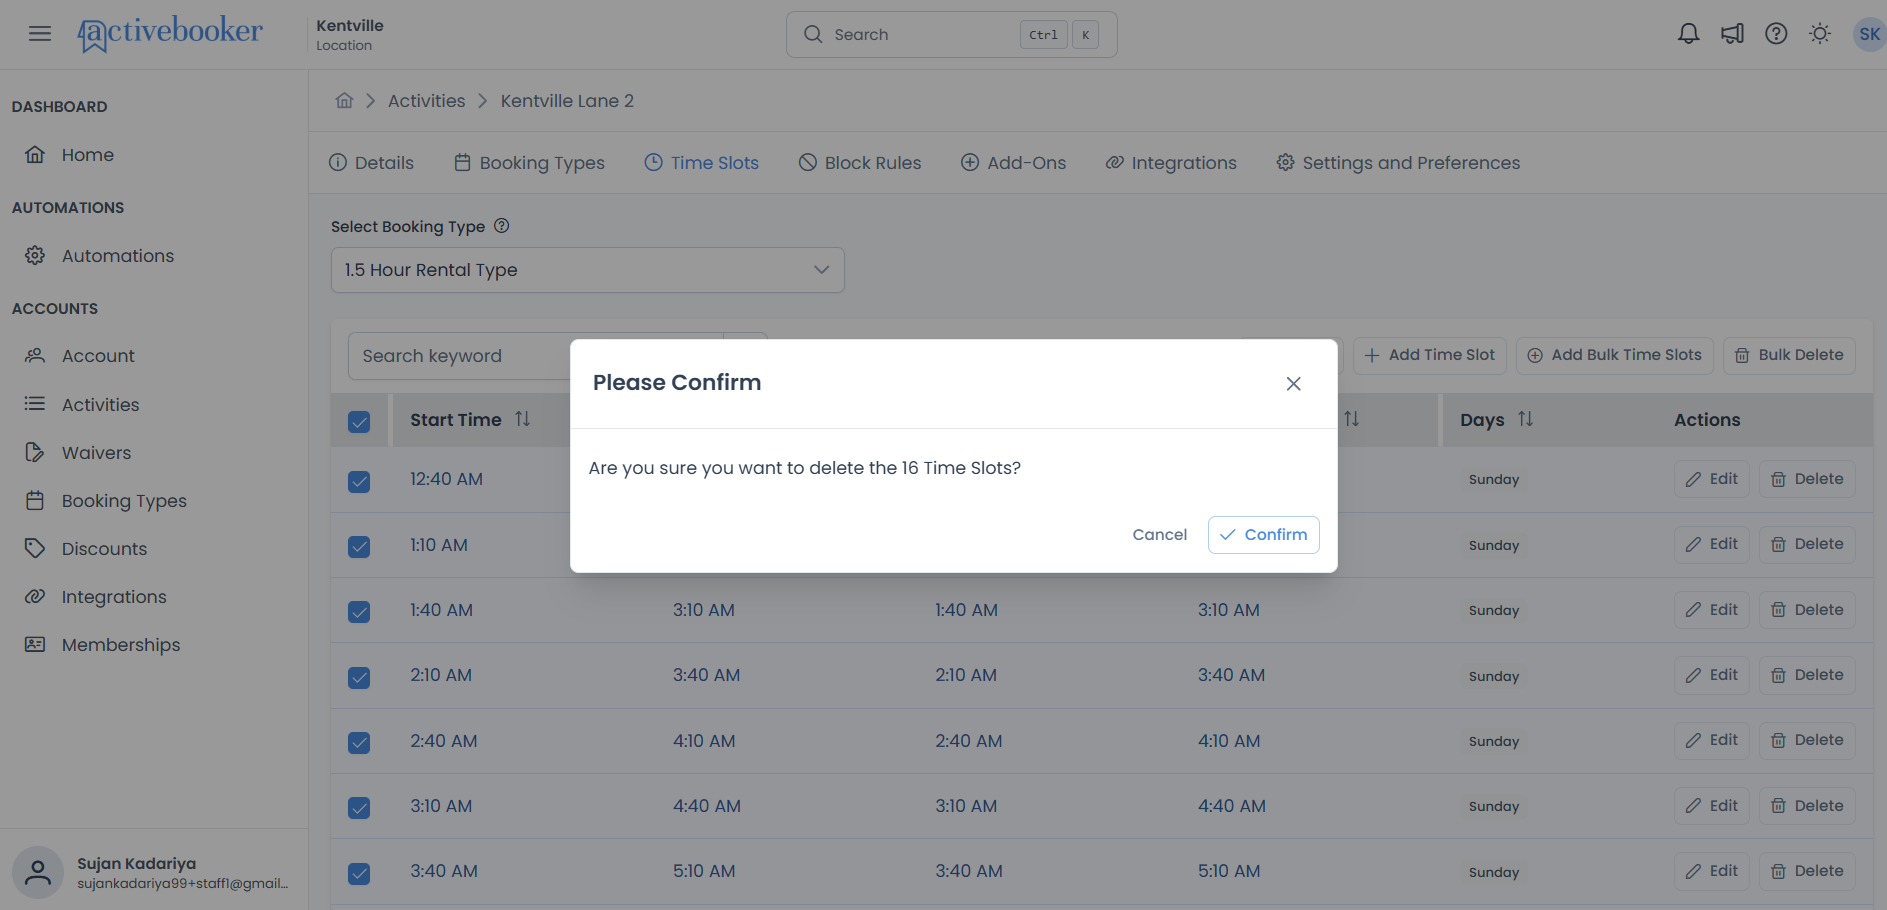Click the Kentville Location selector
Image resolution: width=1887 pixels, height=910 pixels.
(x=350, y=34)
